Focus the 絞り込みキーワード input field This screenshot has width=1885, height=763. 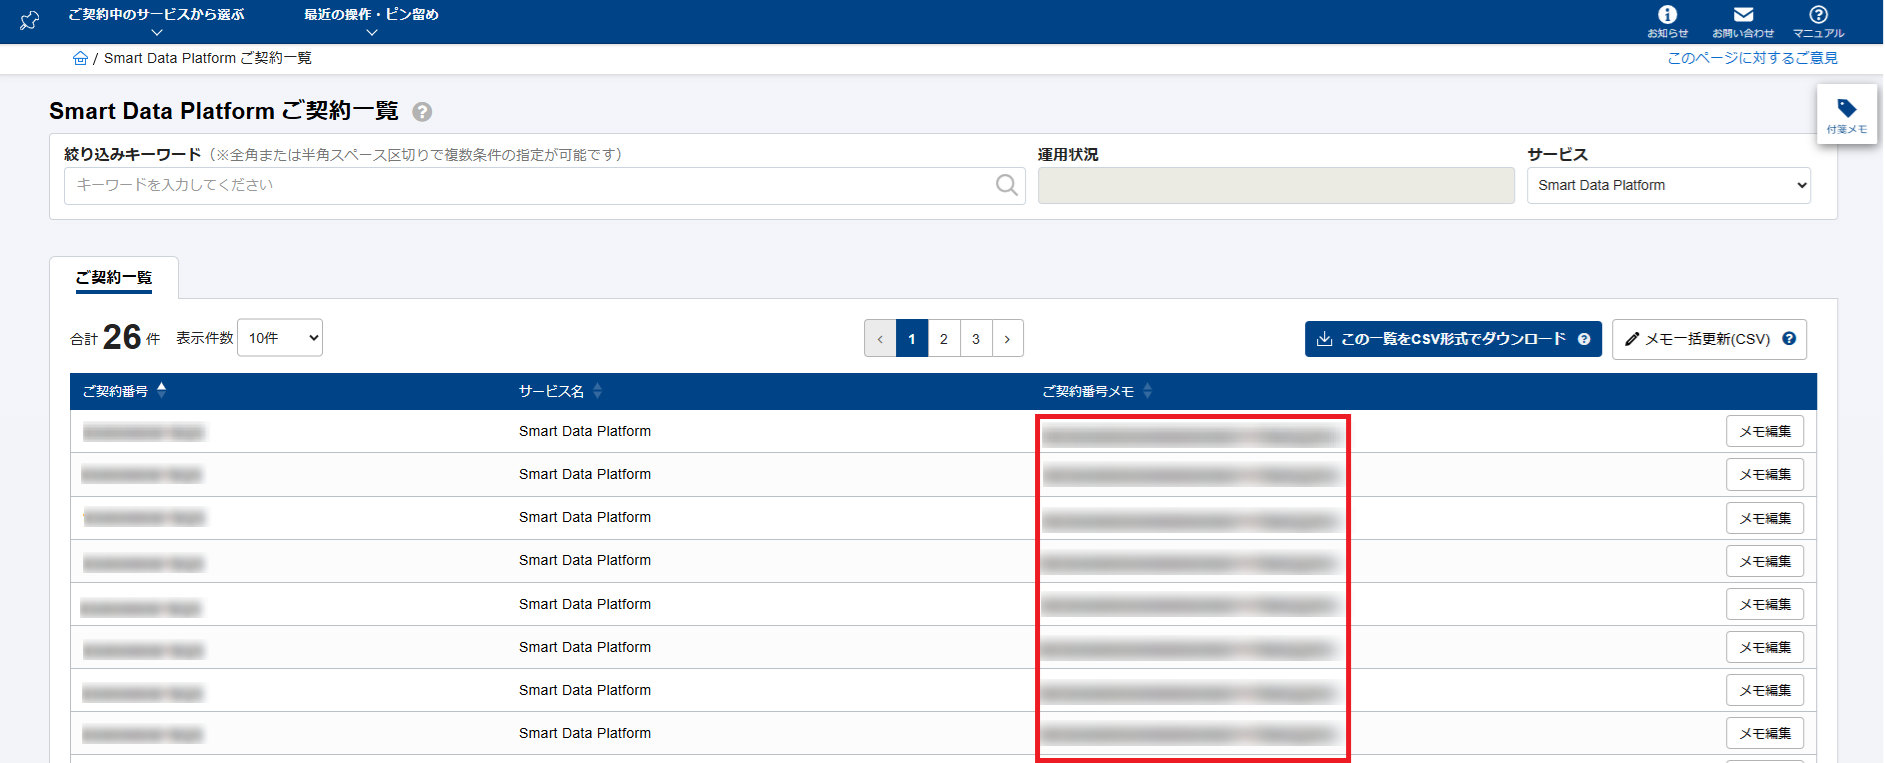point(530,185)
